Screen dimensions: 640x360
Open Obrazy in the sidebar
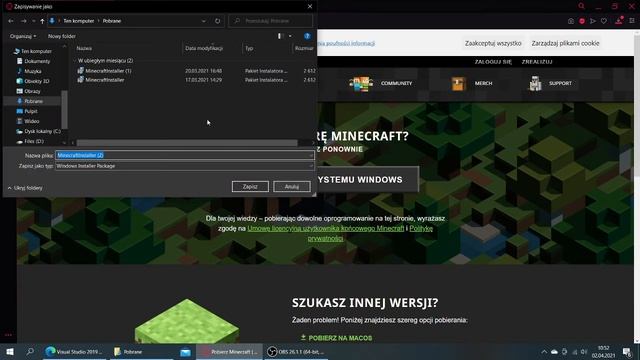pyautogui.click(x=28, y=91)
